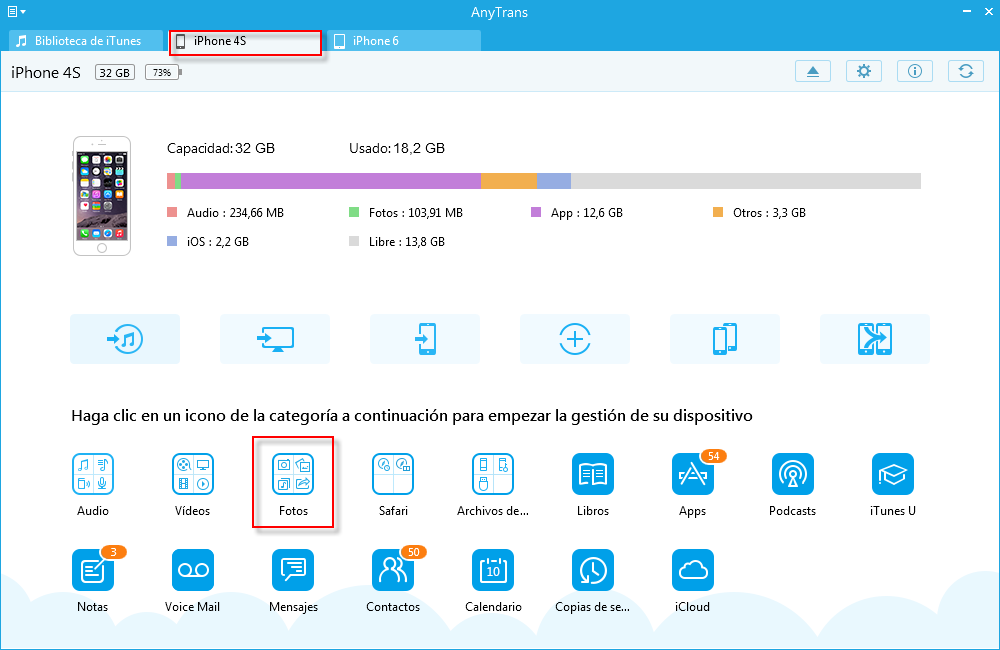Open settings with the gear button
The width and height of the screenshot is (1000, 650).
click(x=864, y=71)
